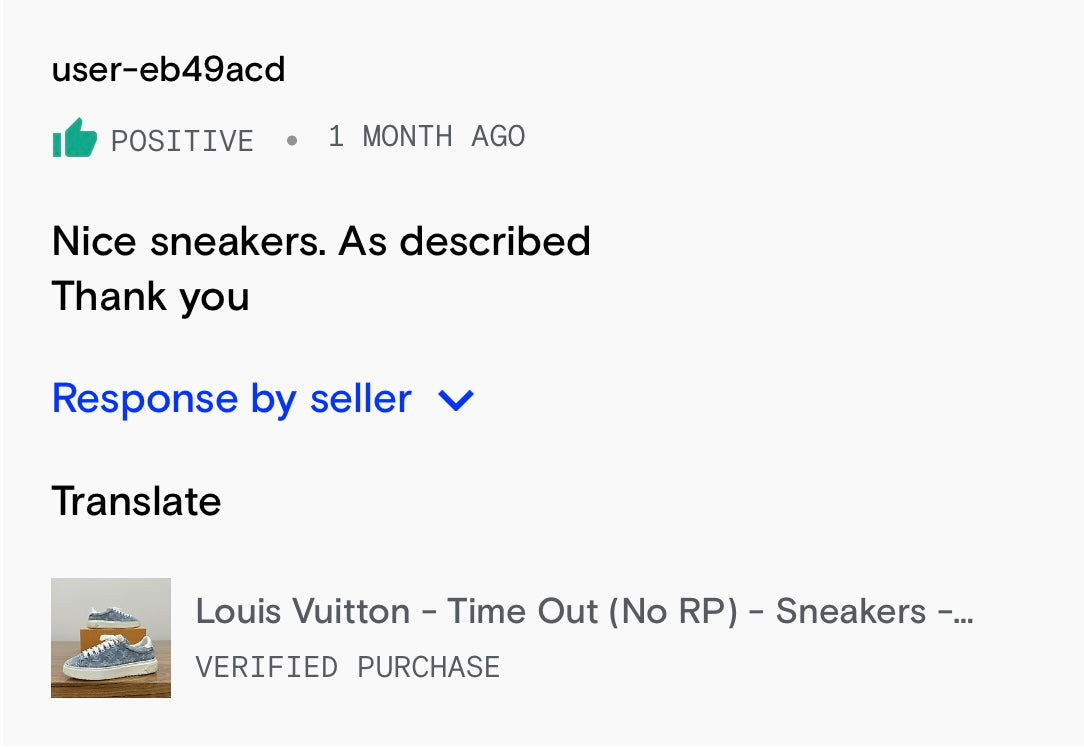The height and width of the screenshot is (747, 1084).
Task: Click the words Time Out (No RP) in title
Action: coord(592,611)
